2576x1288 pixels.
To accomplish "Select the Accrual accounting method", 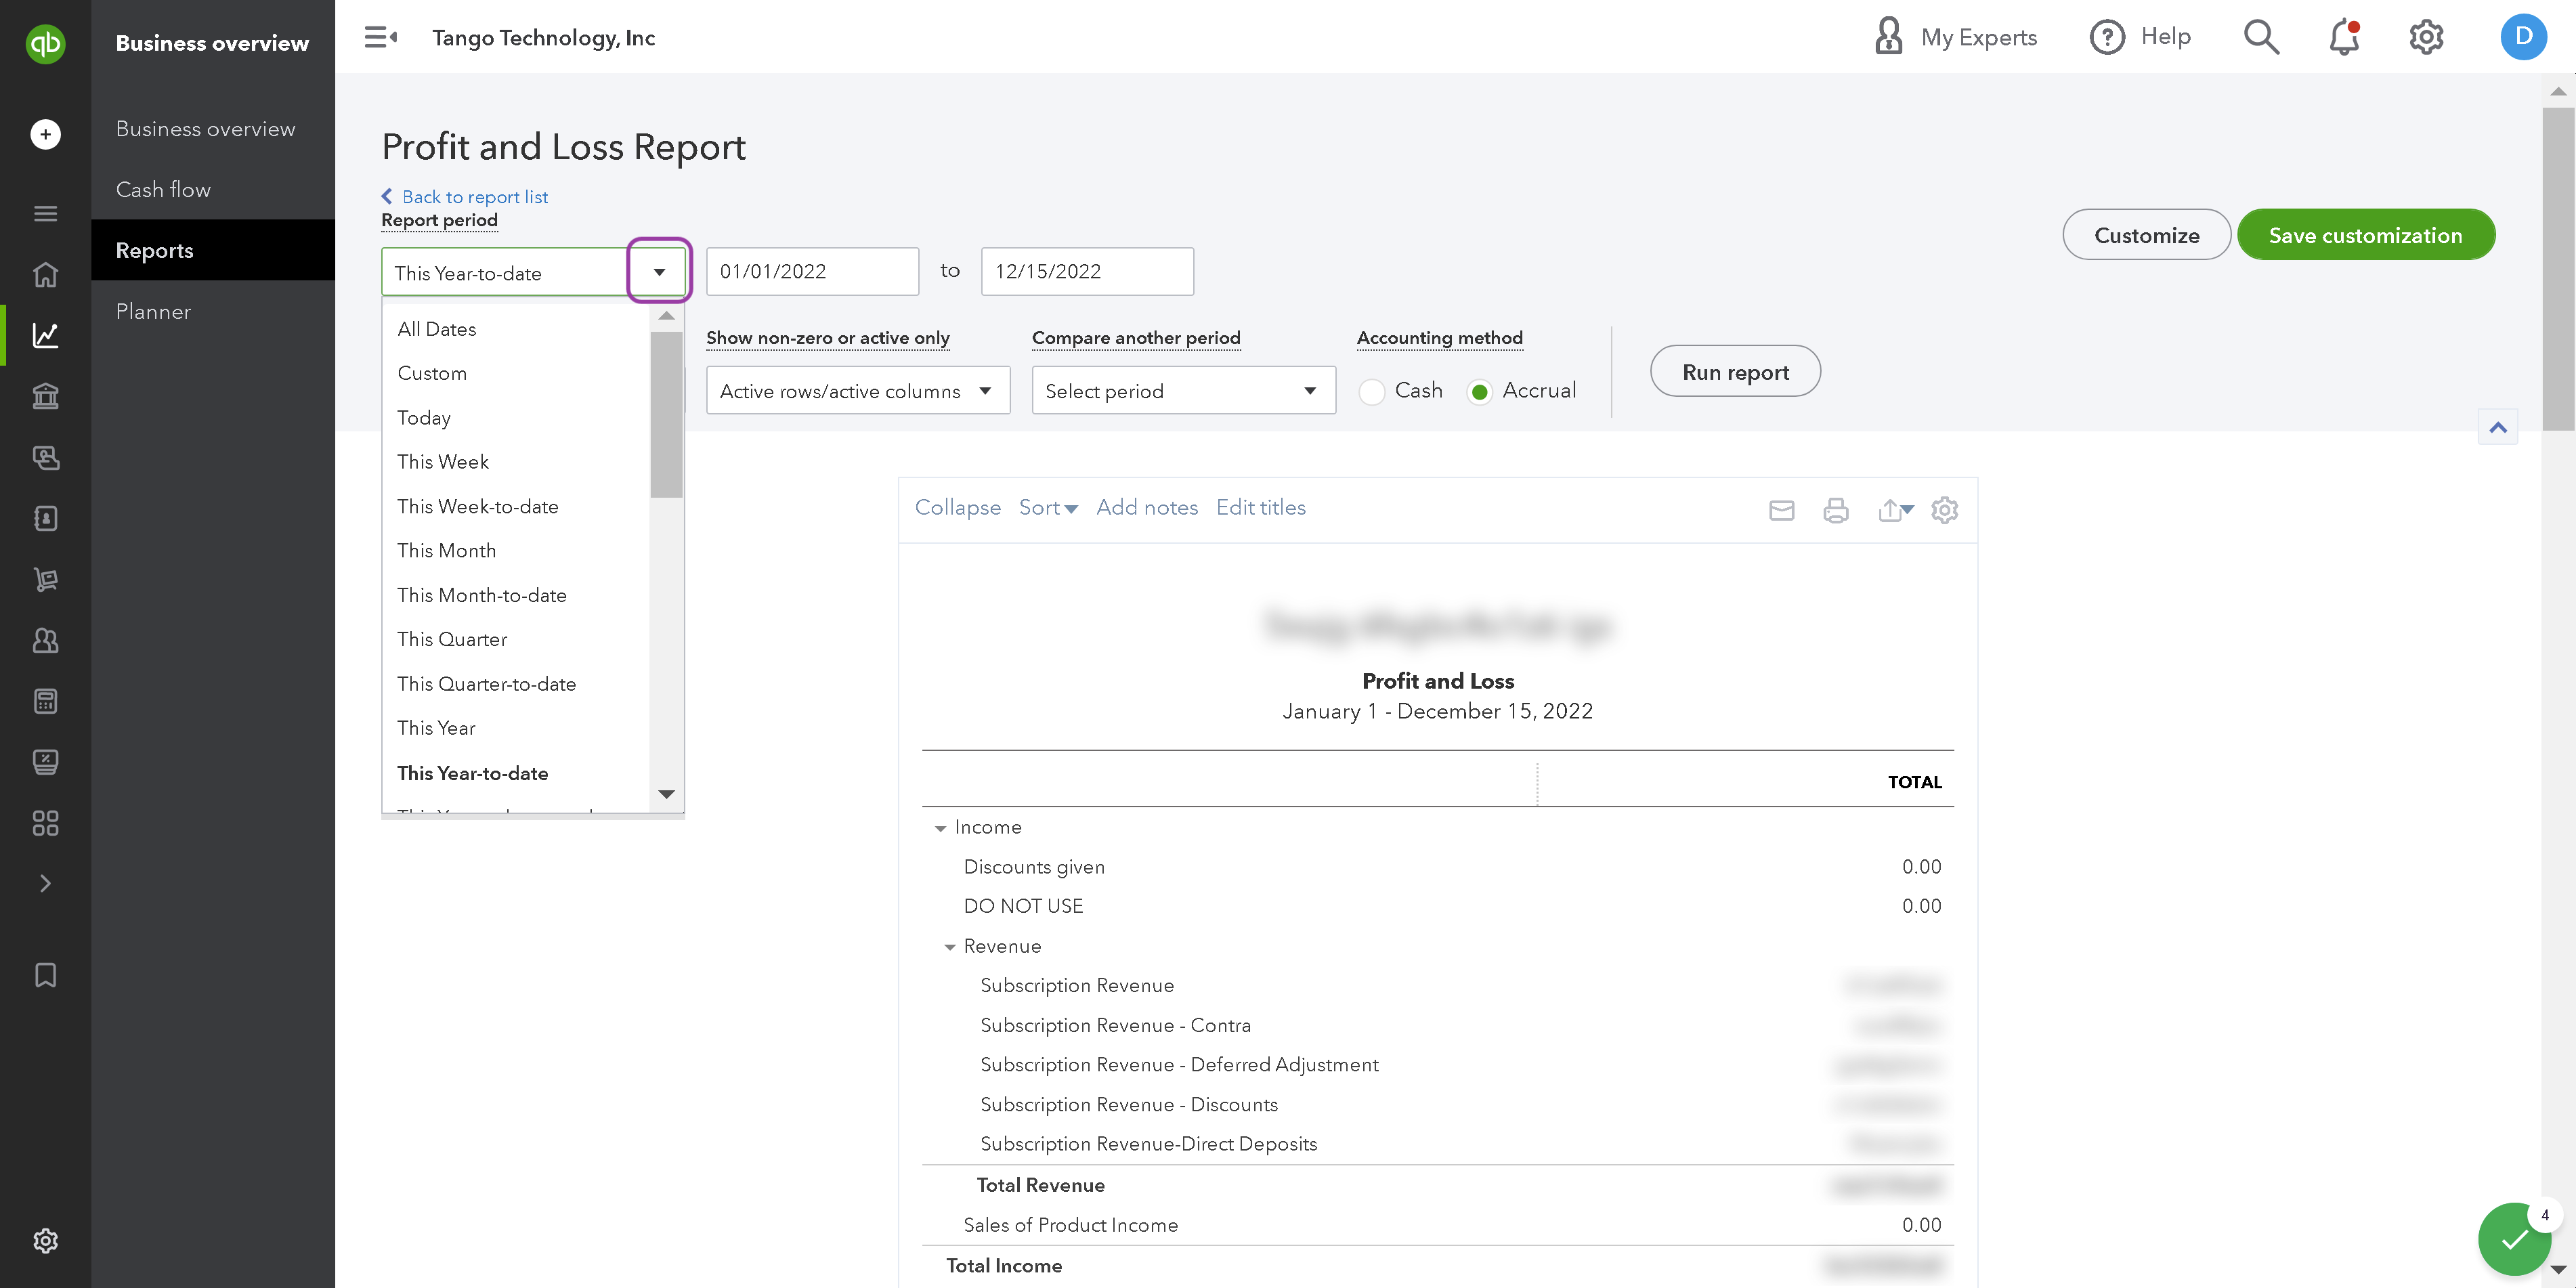I will (1479, 391).
